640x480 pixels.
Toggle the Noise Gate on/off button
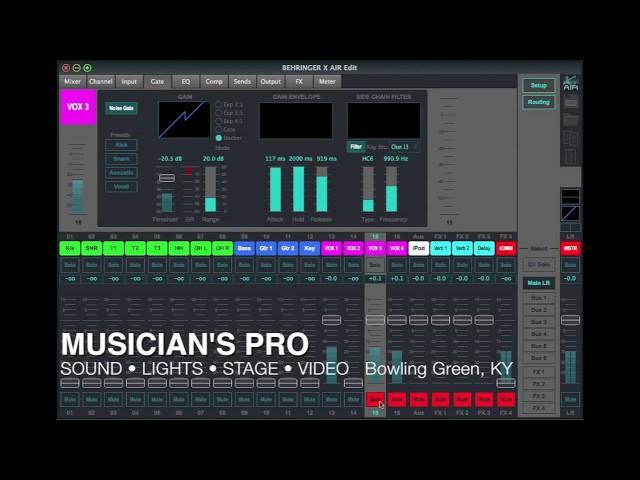[x=121, y=108]
